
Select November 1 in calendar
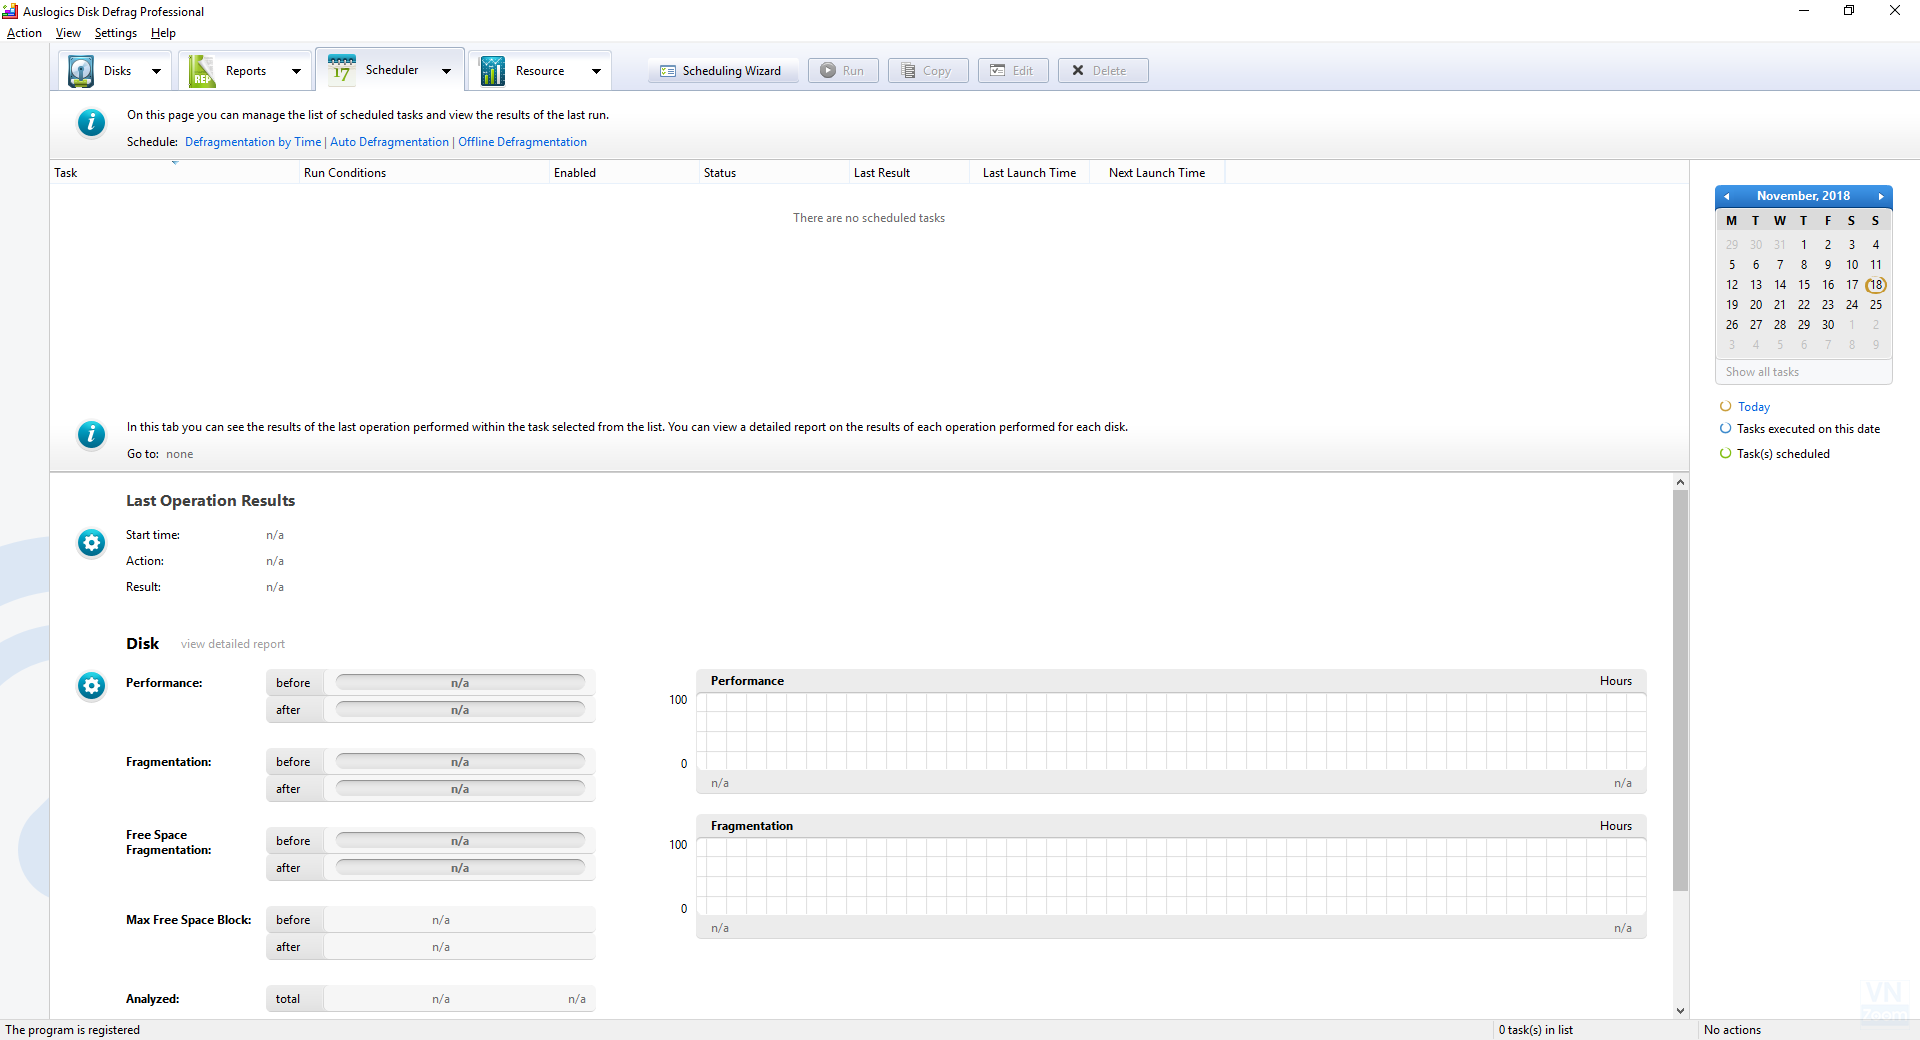[1804, 245]
